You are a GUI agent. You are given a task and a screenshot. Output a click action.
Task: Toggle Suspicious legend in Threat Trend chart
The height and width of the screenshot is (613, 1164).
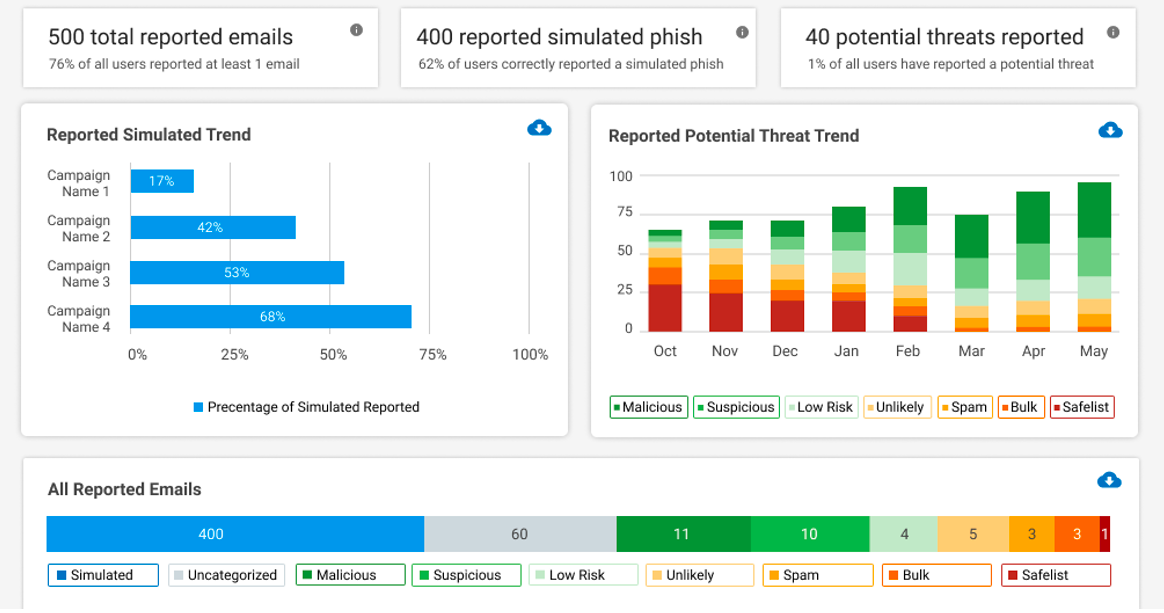(736, 407)
